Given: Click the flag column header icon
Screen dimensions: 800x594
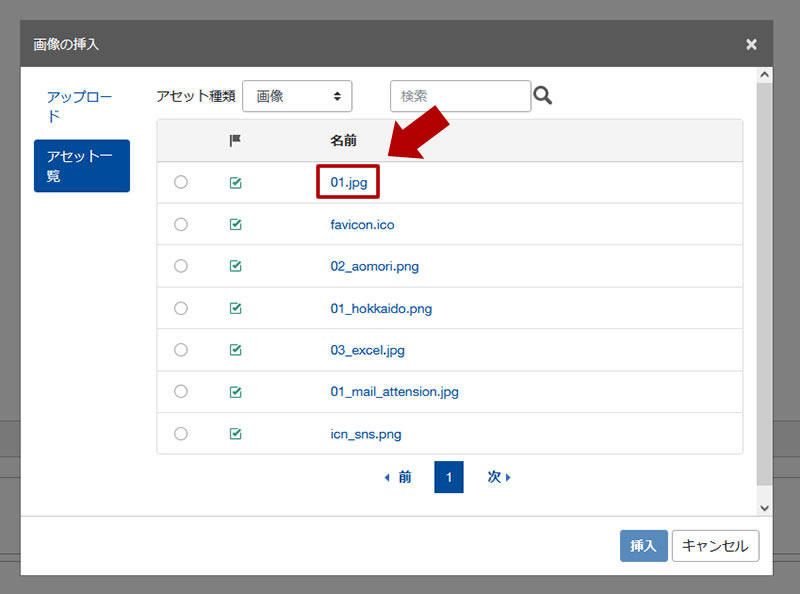Looking at the screenshot, I should click(x=235, y=141).
